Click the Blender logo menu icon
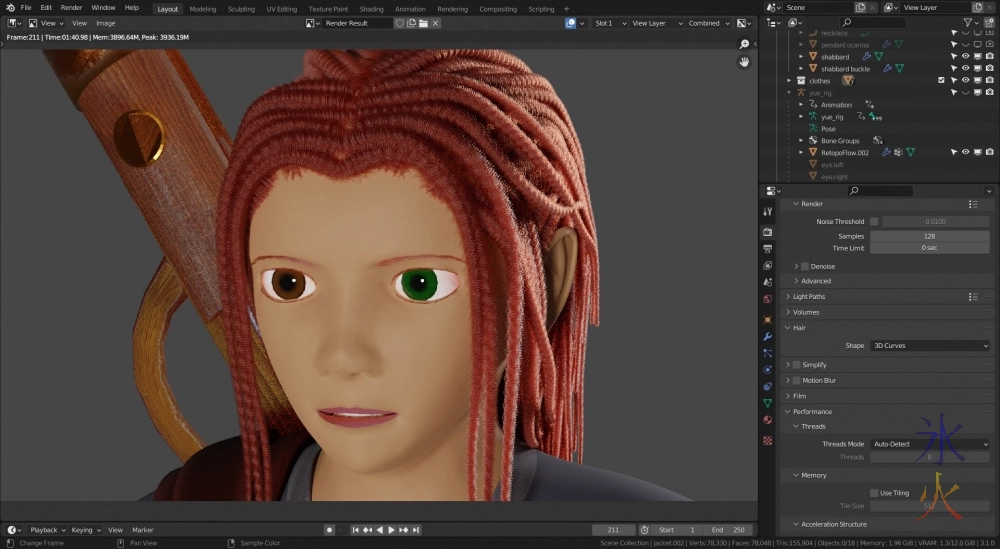The image size is (1000, 549). coord(9,7)
